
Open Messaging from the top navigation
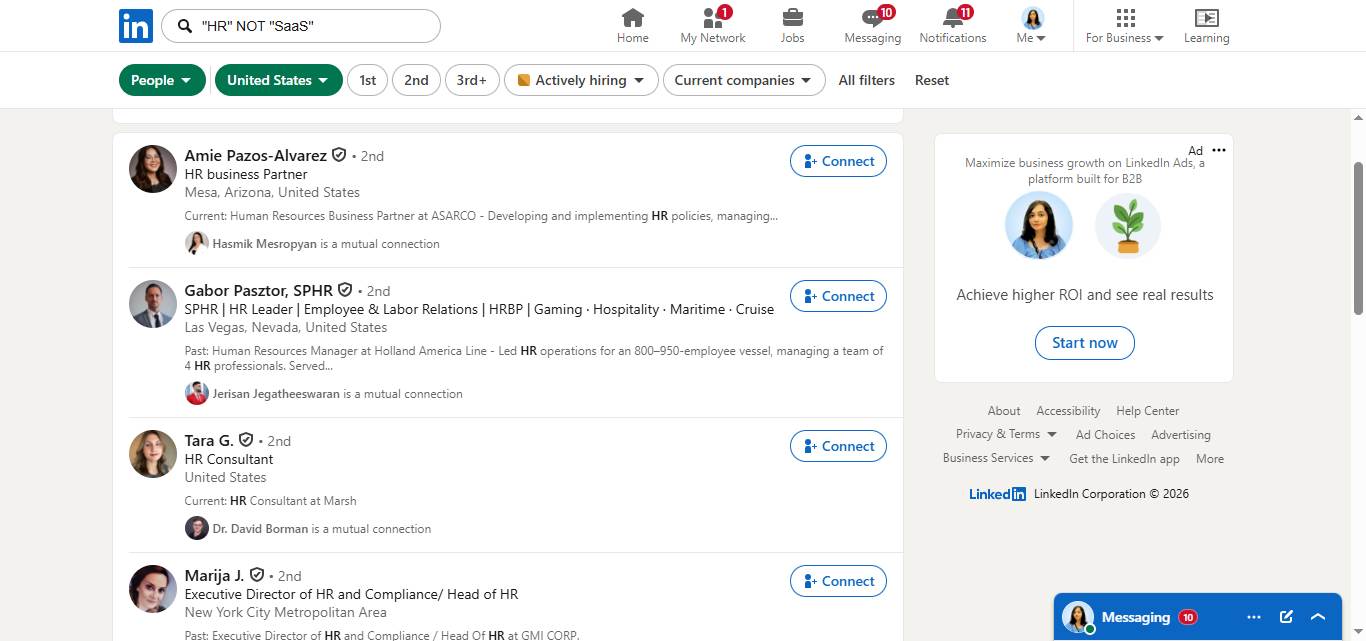pos(872,26)
